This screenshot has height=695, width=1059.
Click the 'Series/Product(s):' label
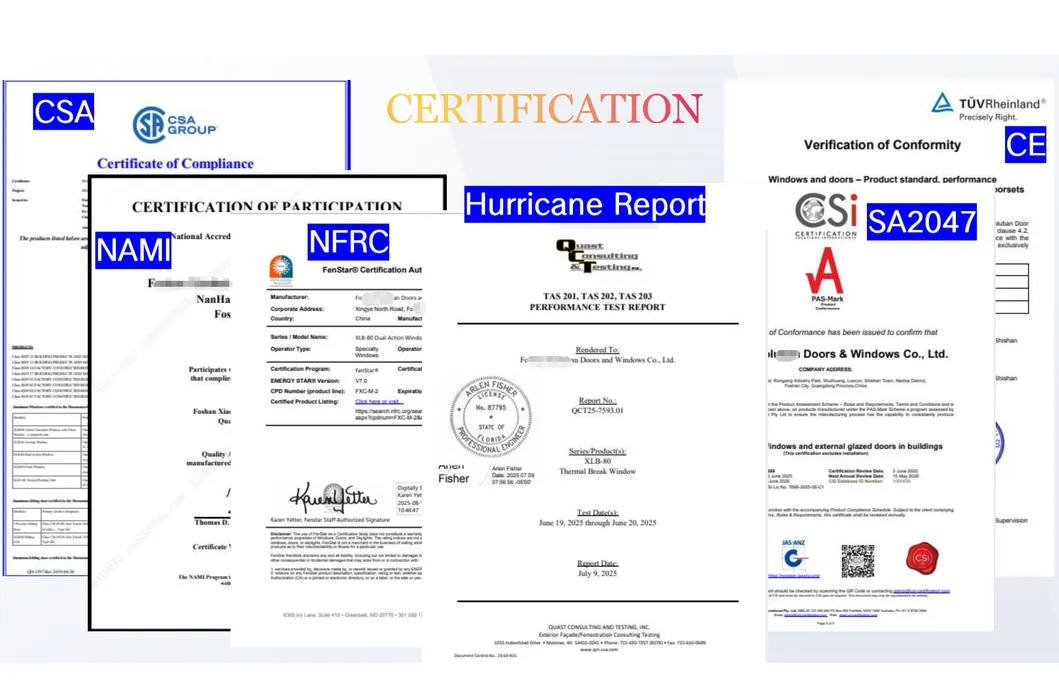pyautogui.click(x=598, y=451)
